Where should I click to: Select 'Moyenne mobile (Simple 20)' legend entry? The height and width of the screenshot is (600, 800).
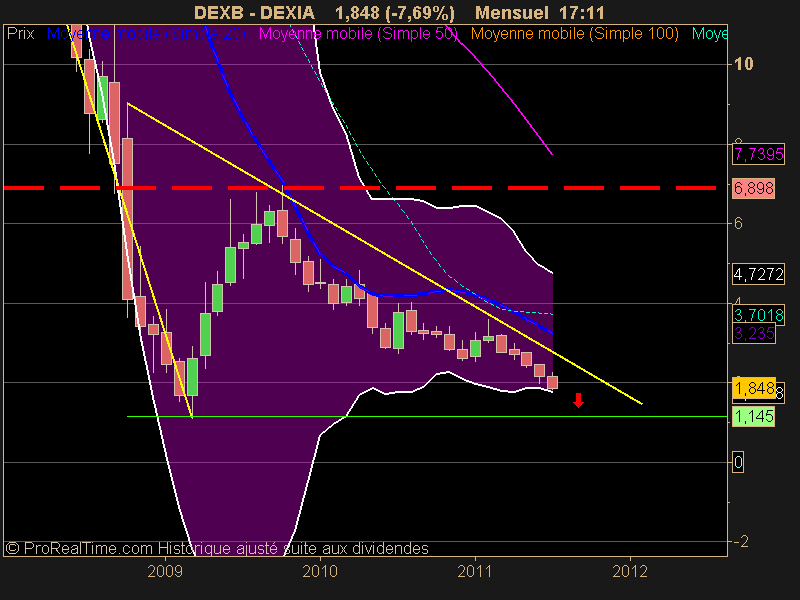coord(146,34)
